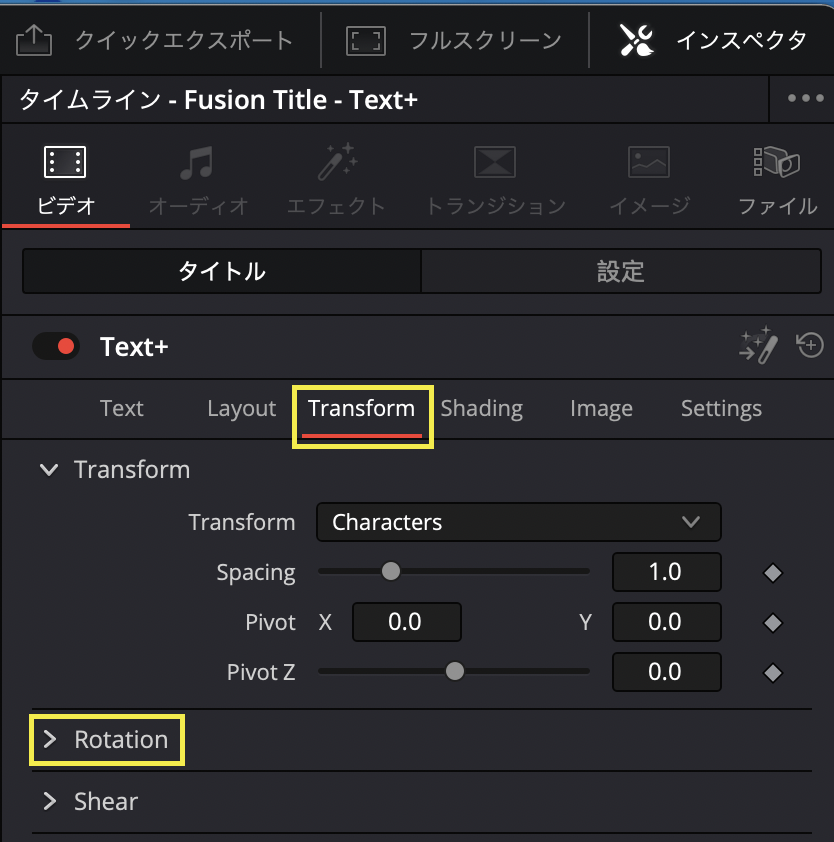Click the Spacing value field

click(666, 572)
